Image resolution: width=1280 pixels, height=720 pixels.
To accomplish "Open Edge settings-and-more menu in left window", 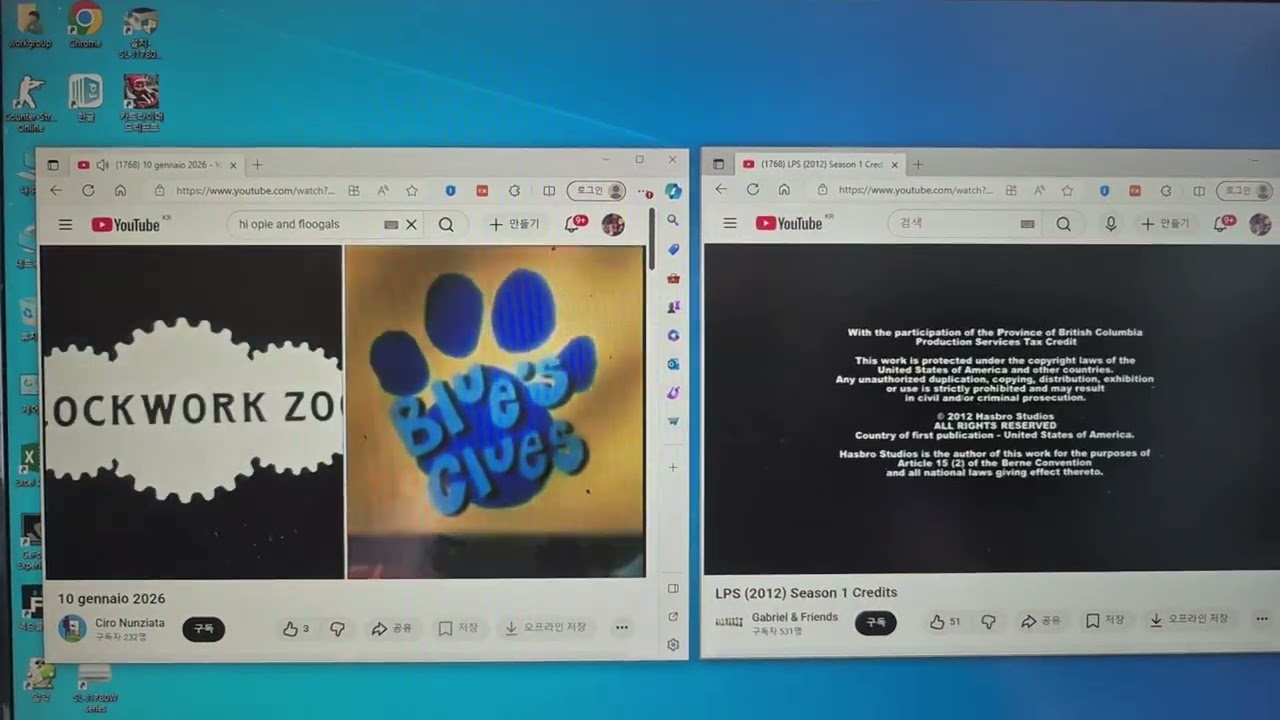I will click(644, 190).
